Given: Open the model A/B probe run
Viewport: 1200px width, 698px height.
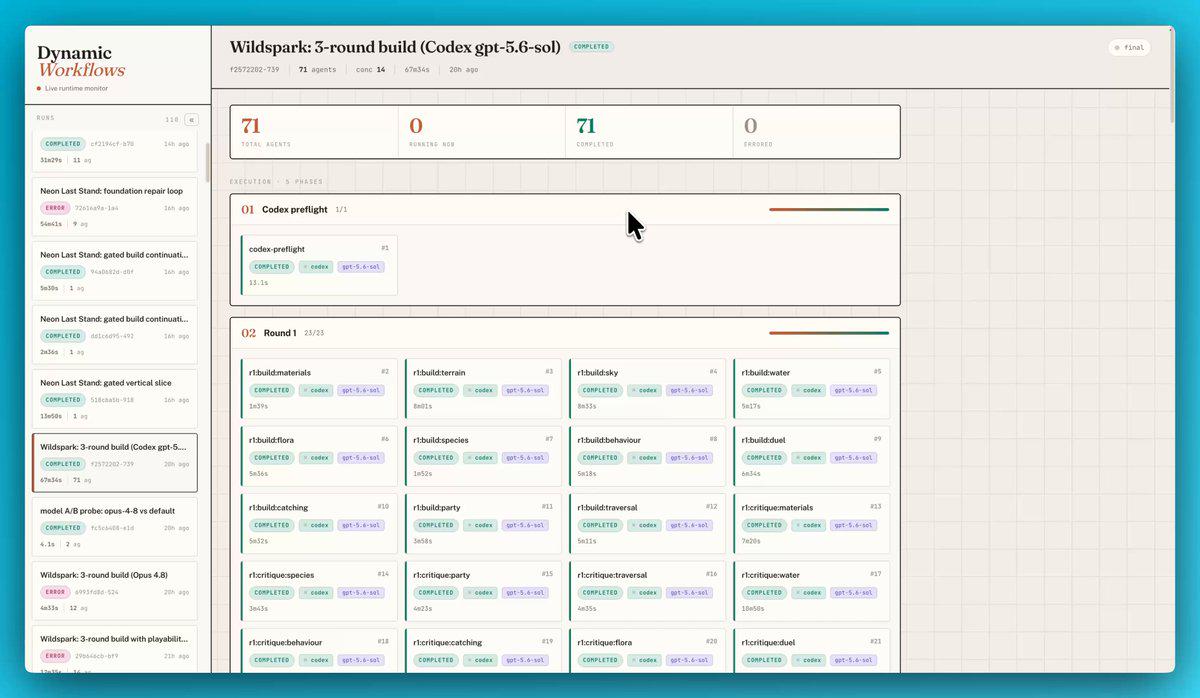Looking at the screenshot, I should click(x=115, y=527).
